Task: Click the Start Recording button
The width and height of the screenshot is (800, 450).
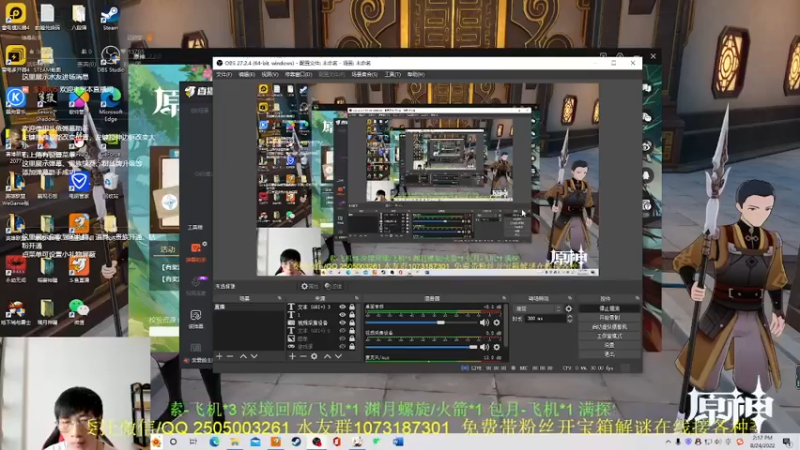Action: (x=609, y=318)
